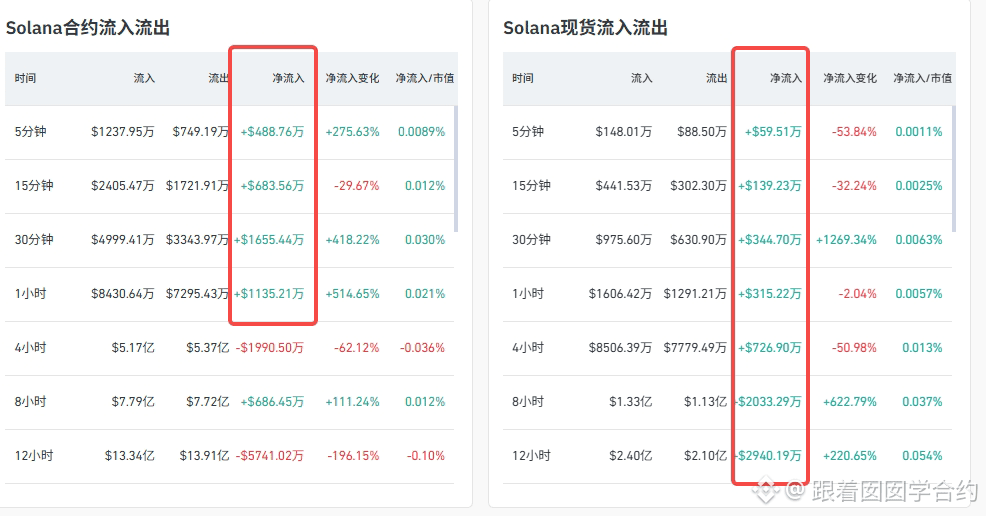Click the 8小时 row label in Solana现货 table
Screen dimensions: 986x516
tap(528, 402)
